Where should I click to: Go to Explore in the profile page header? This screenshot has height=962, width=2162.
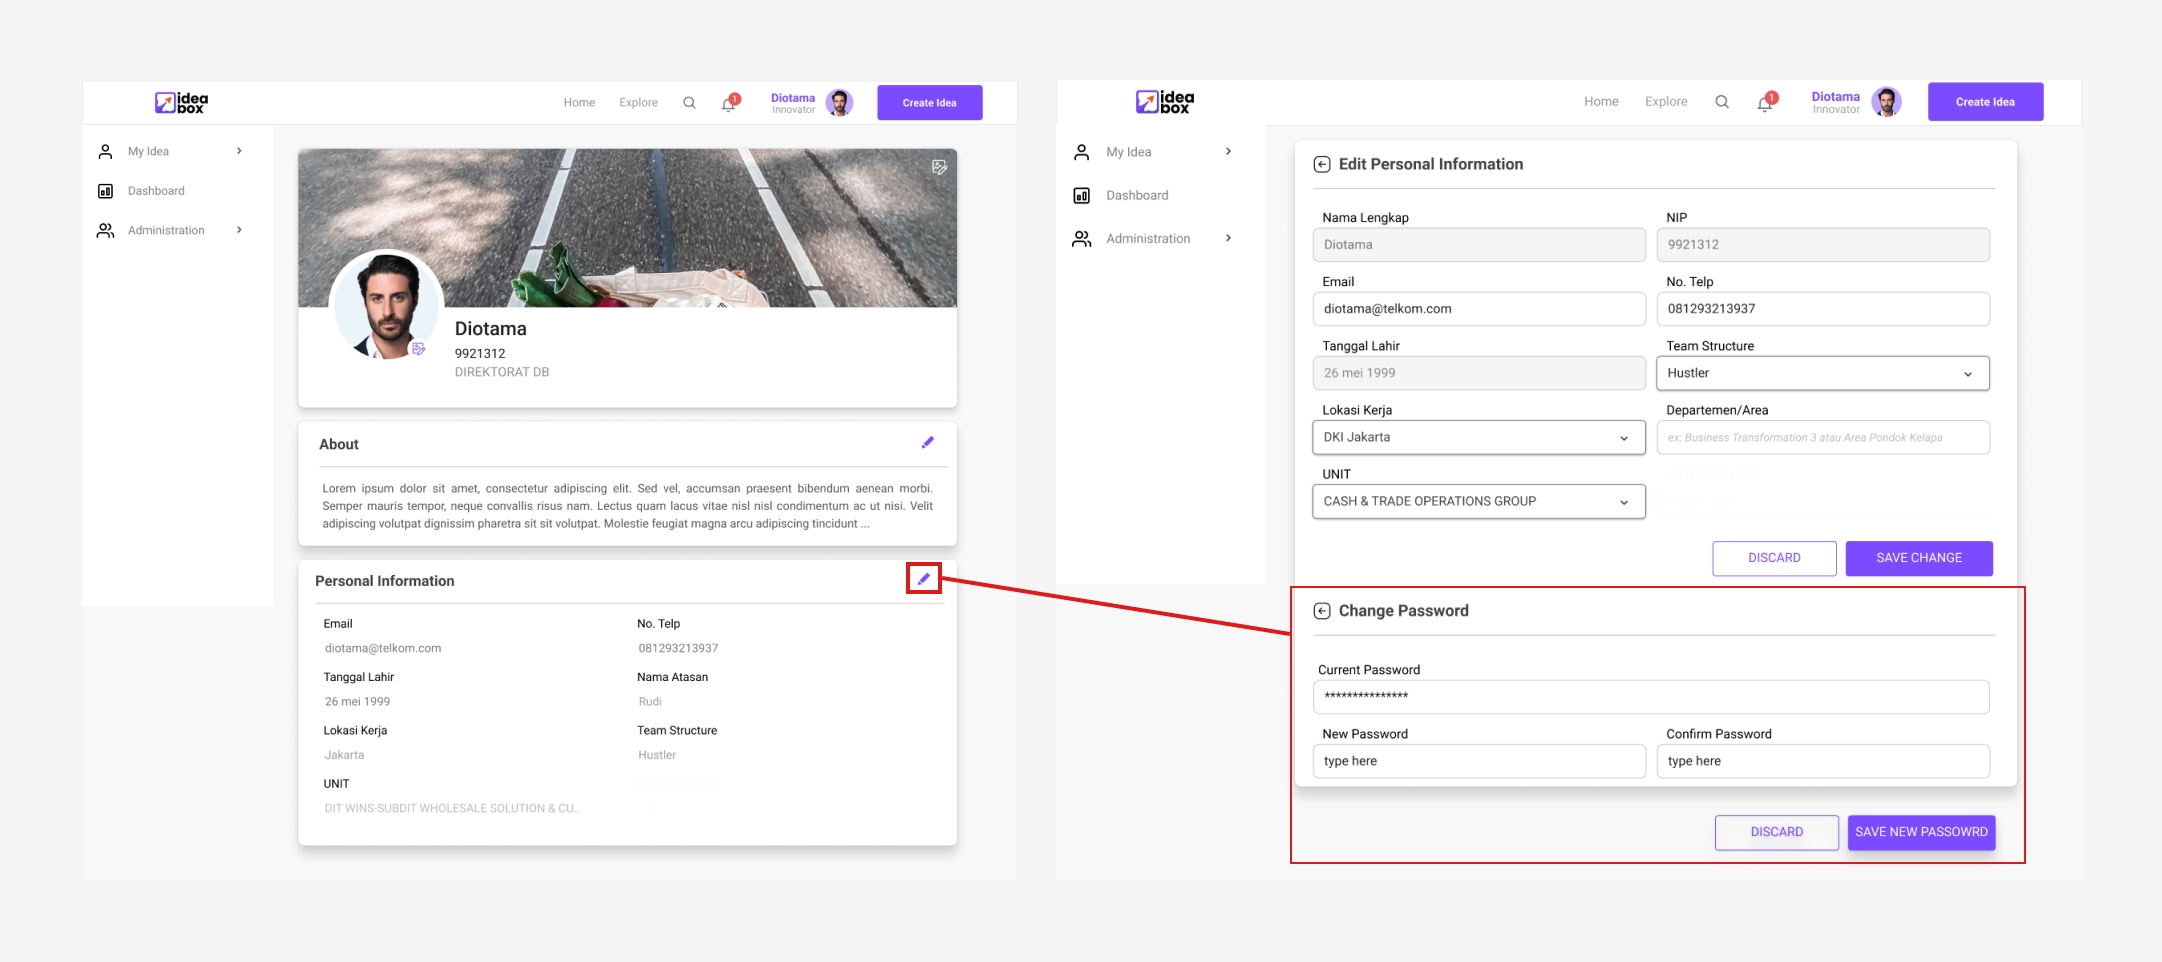[x=638, y=103]
